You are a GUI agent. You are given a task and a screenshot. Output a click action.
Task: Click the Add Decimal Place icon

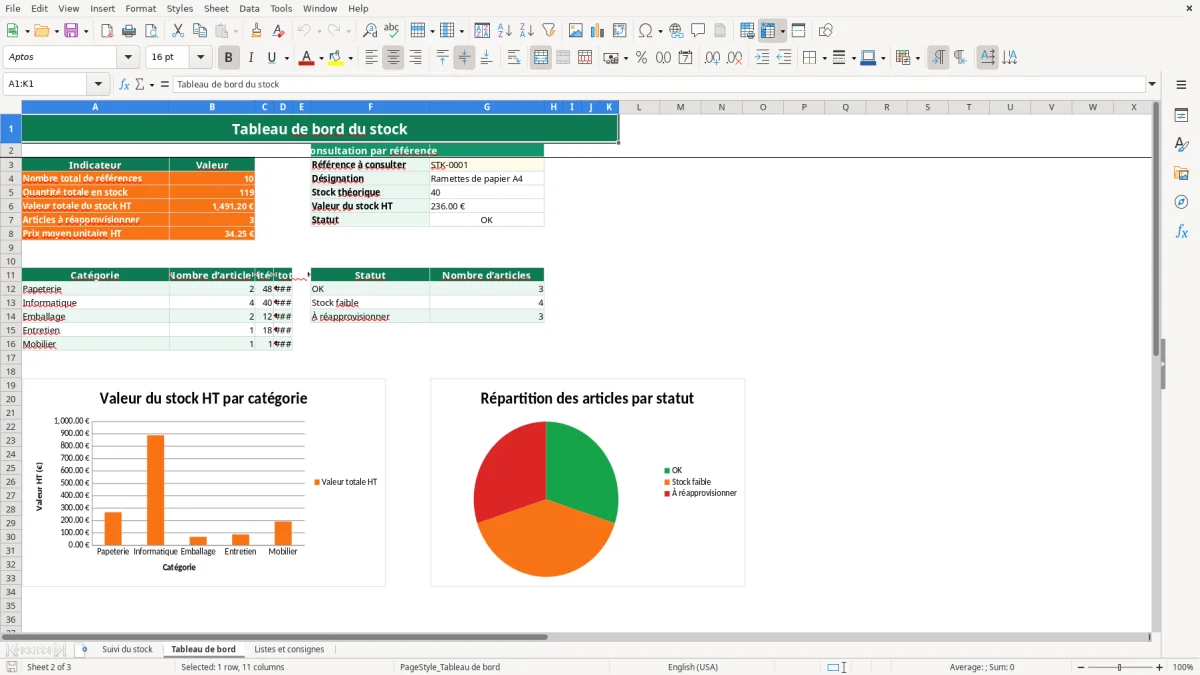click(x=713, y=58)
